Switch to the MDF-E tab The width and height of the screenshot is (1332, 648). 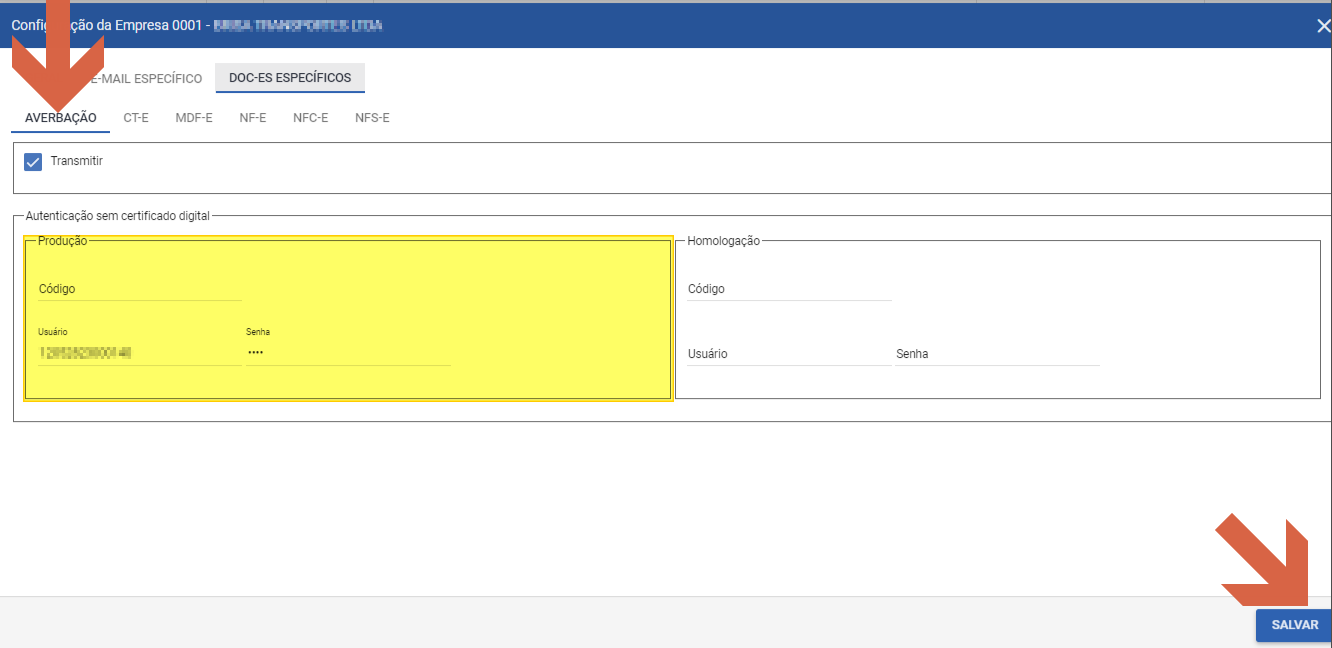coord(194,118)
